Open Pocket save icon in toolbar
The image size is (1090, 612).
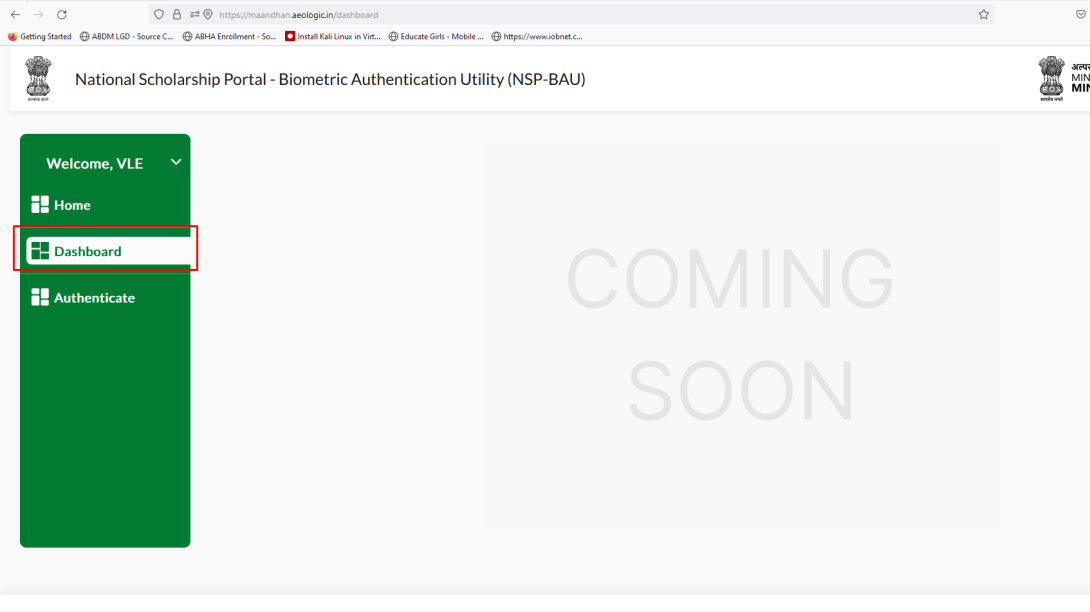[x=1081, y=15]
